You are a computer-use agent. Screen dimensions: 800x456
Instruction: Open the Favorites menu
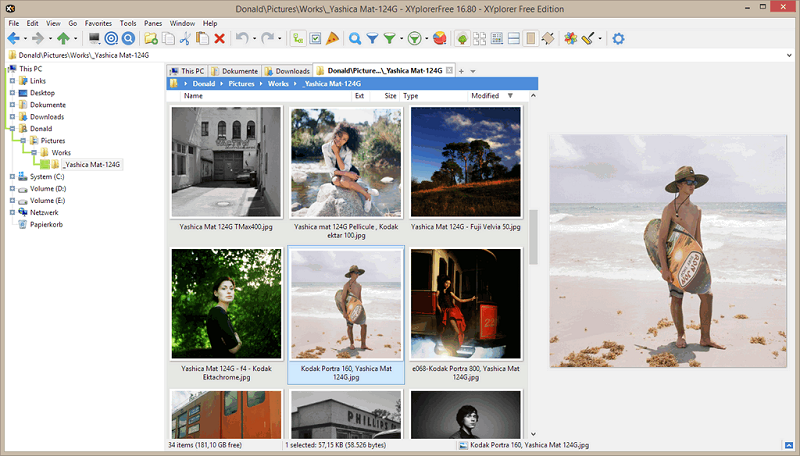pos(98,22)
